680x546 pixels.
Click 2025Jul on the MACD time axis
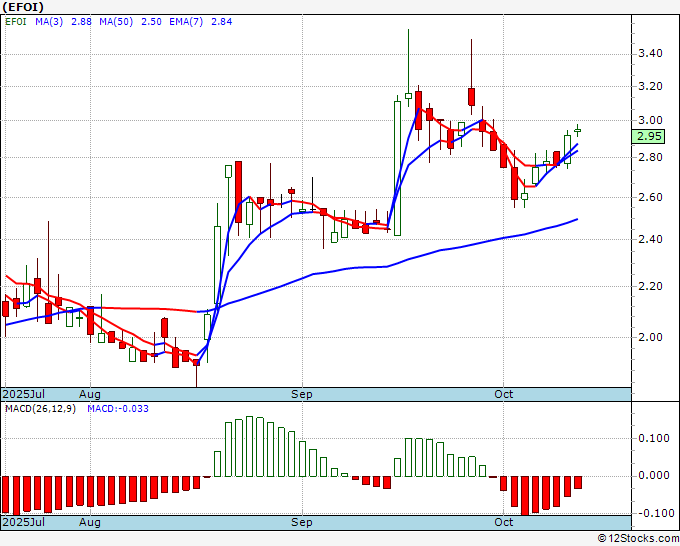tap(23, 522)
